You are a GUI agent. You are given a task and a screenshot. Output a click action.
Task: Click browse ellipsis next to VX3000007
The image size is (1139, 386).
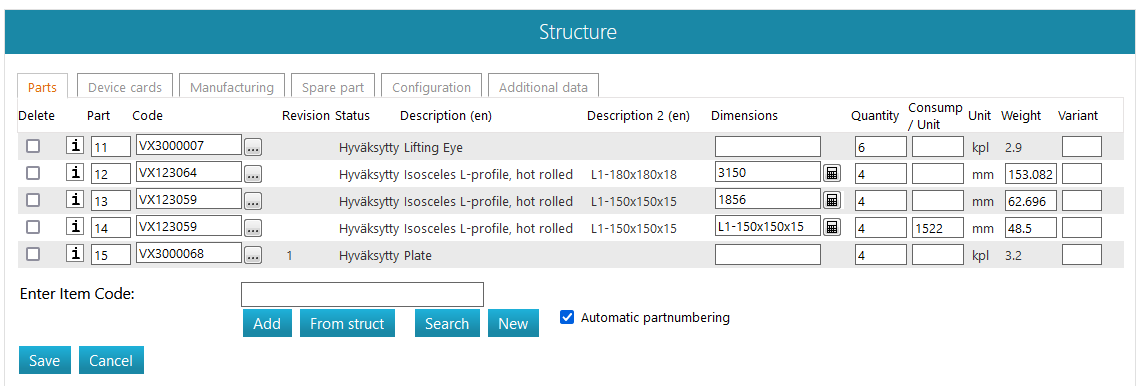coord(253,148)
